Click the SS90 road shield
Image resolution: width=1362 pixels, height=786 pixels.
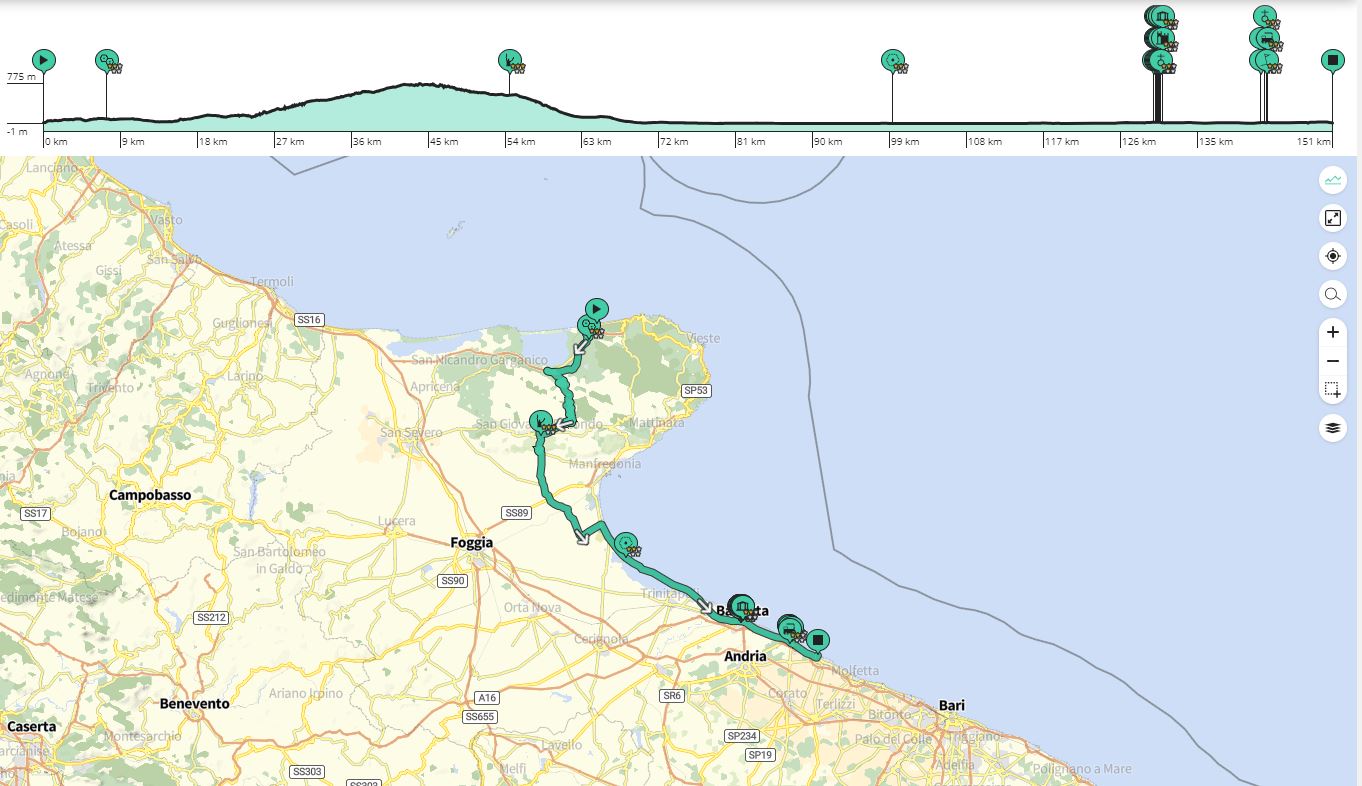453,580
